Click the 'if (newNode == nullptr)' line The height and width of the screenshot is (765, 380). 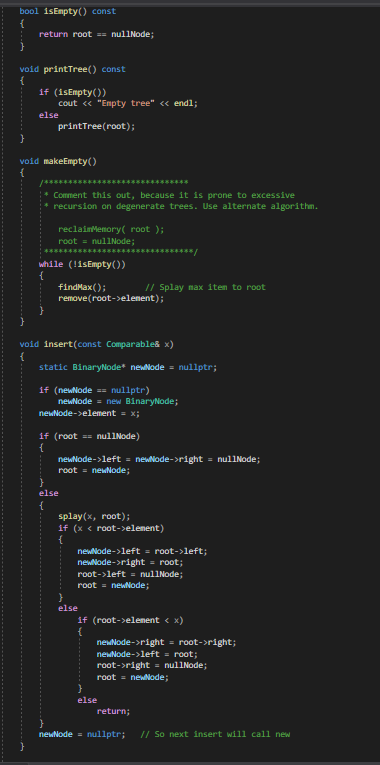94,390
